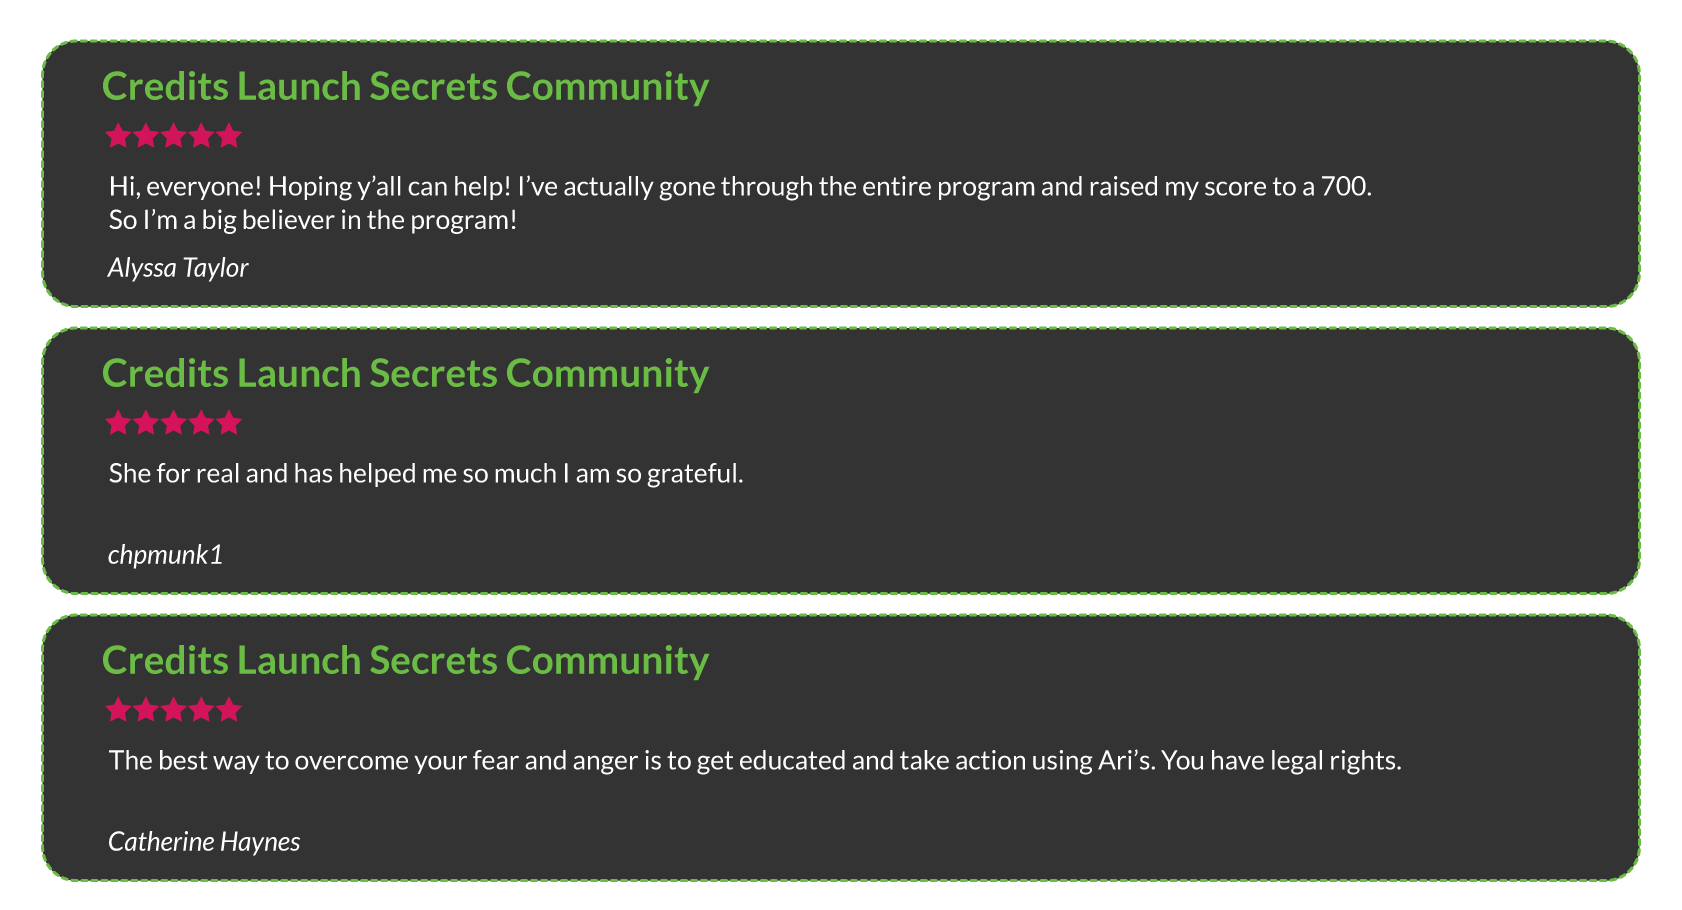Click the first star in Alyssa Taylor's review
Viewport: 1682px width, 910px height.
118,135
